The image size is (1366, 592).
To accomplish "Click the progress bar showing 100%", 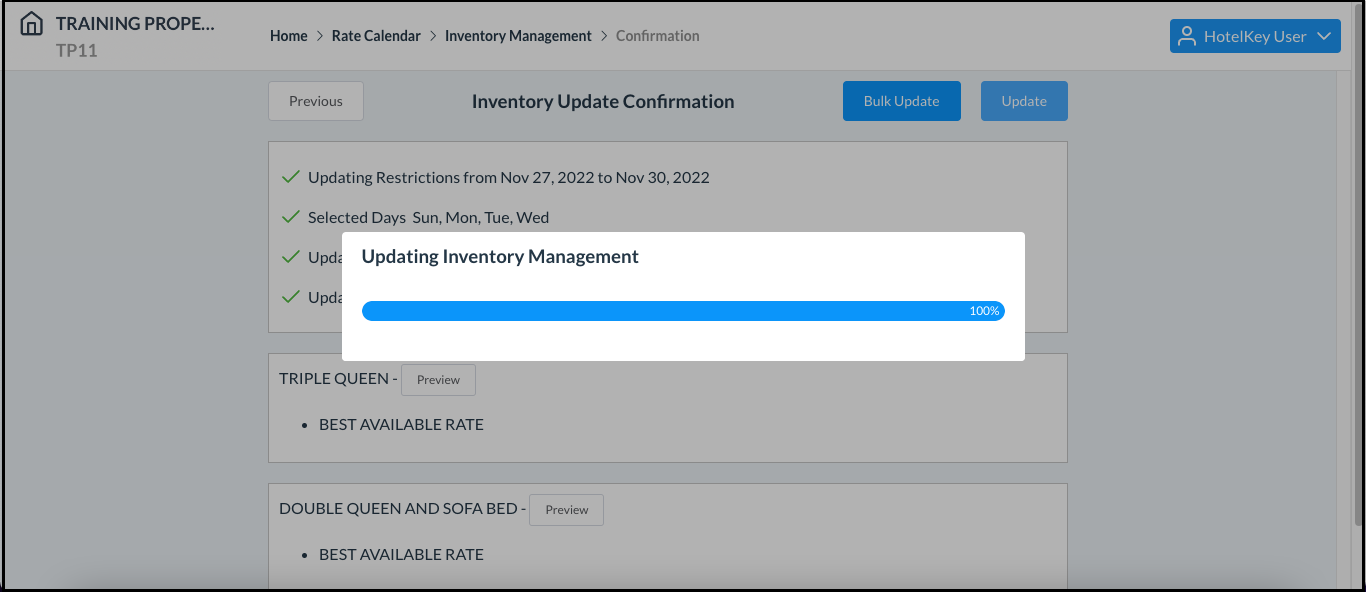I will 683,310.
